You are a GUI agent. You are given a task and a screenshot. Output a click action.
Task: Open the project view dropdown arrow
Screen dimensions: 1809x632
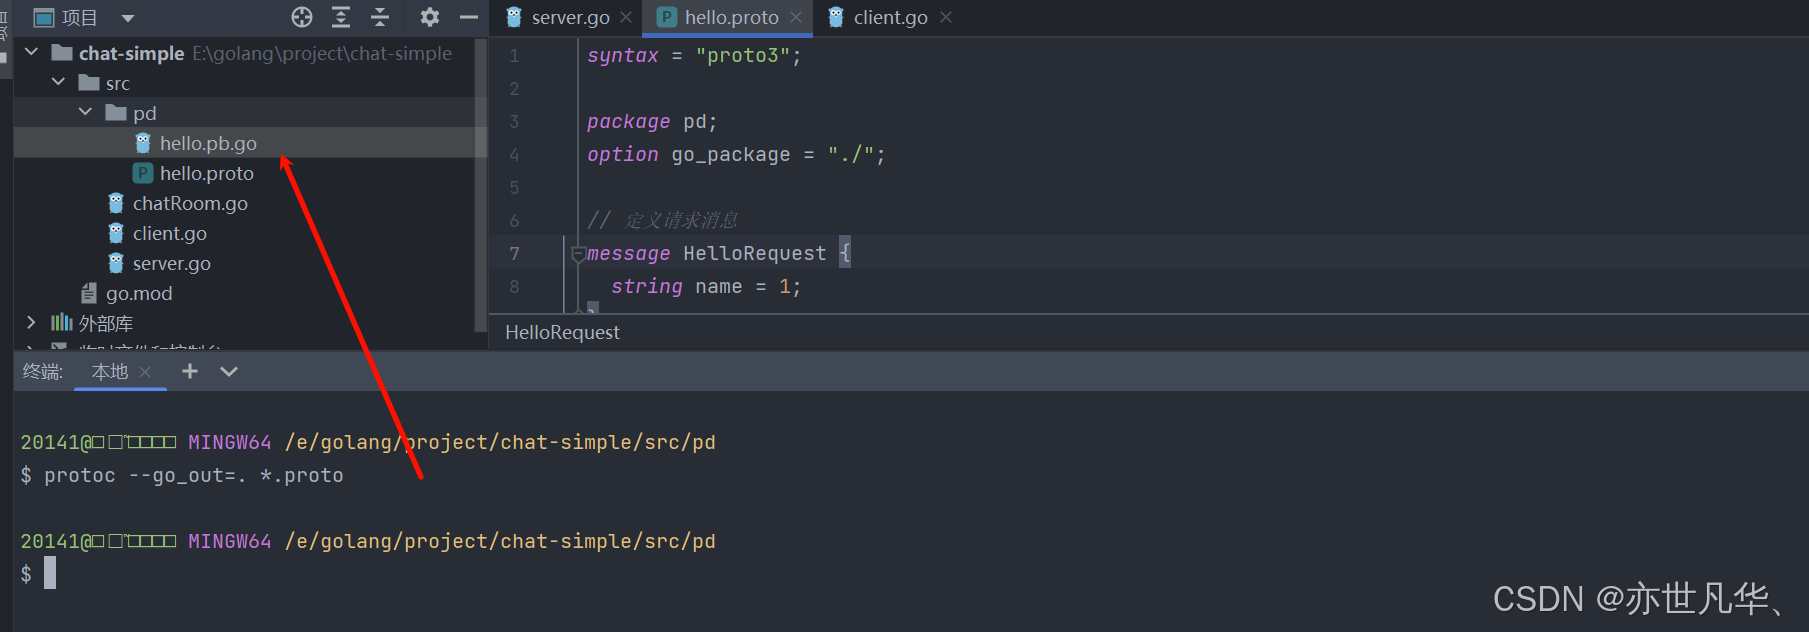click(128, 18)
